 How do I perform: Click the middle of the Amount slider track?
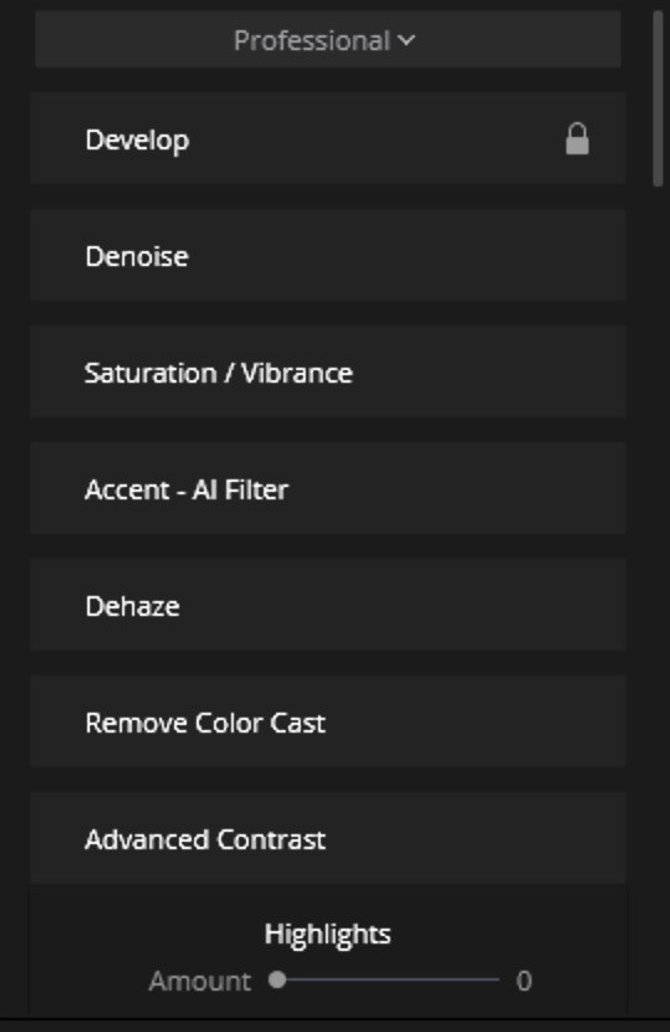point(388,980)
